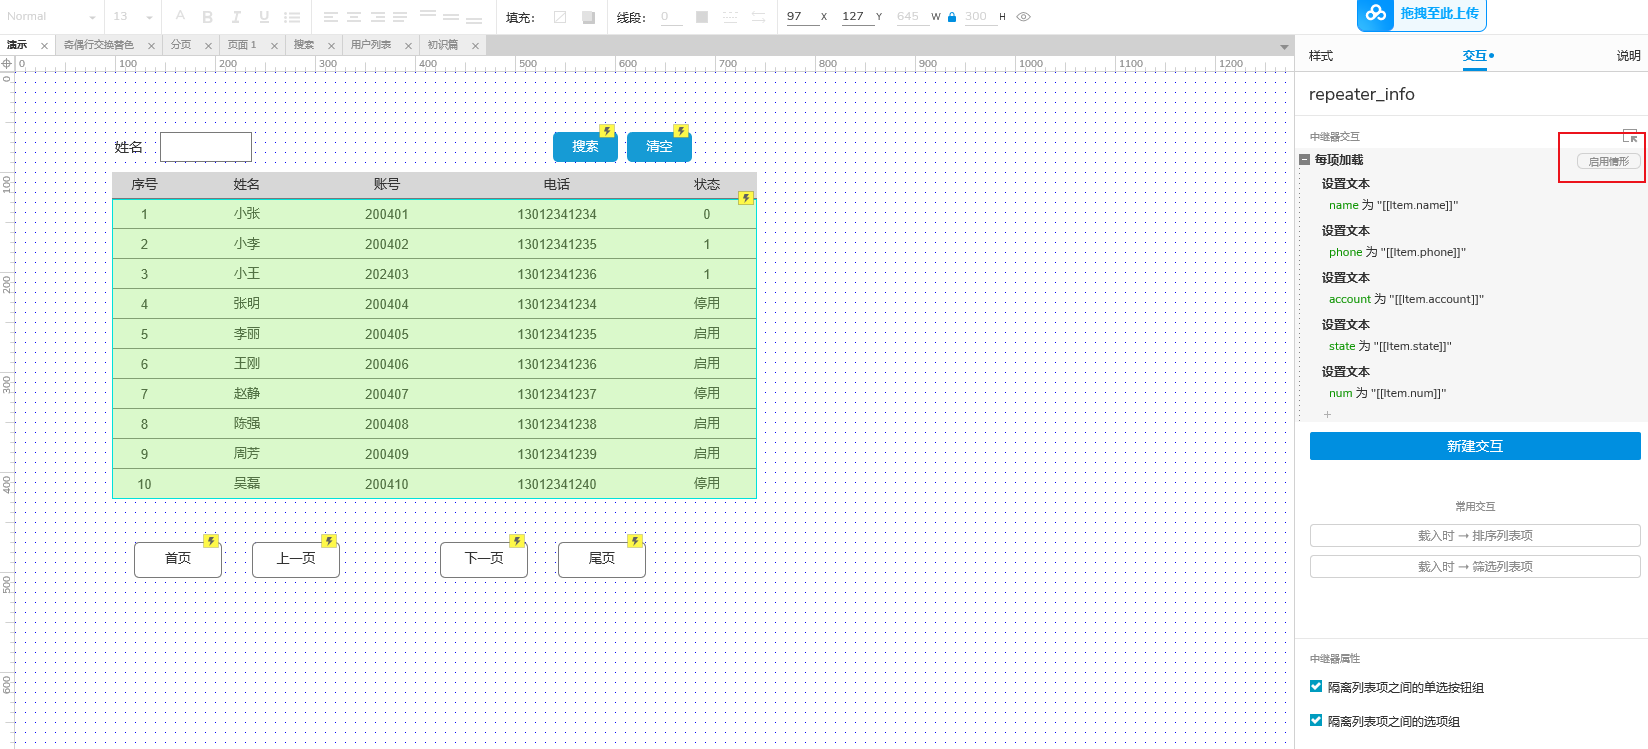The width and height of the screenshot is (1648, 749).
Task: Open the fill color swatch
Action: (x=588, y=17)
